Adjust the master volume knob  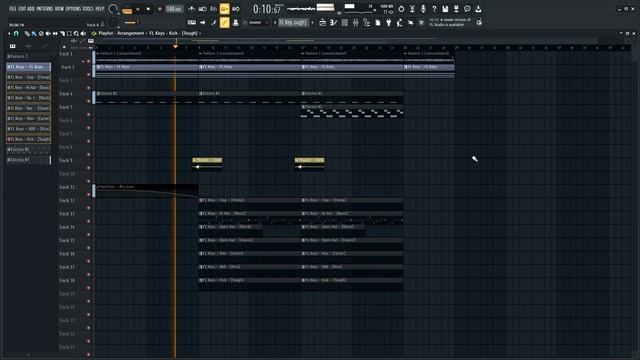113,9
